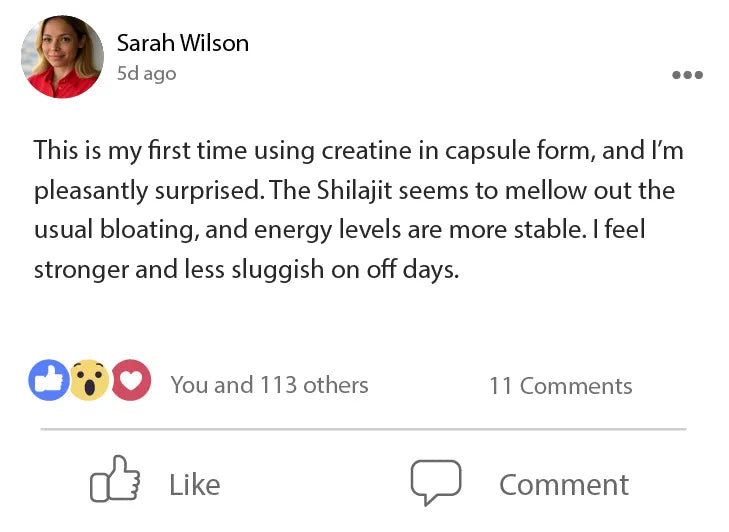
Task: Click the horizontal divider above the Like button
Action: tap(363, 430)
